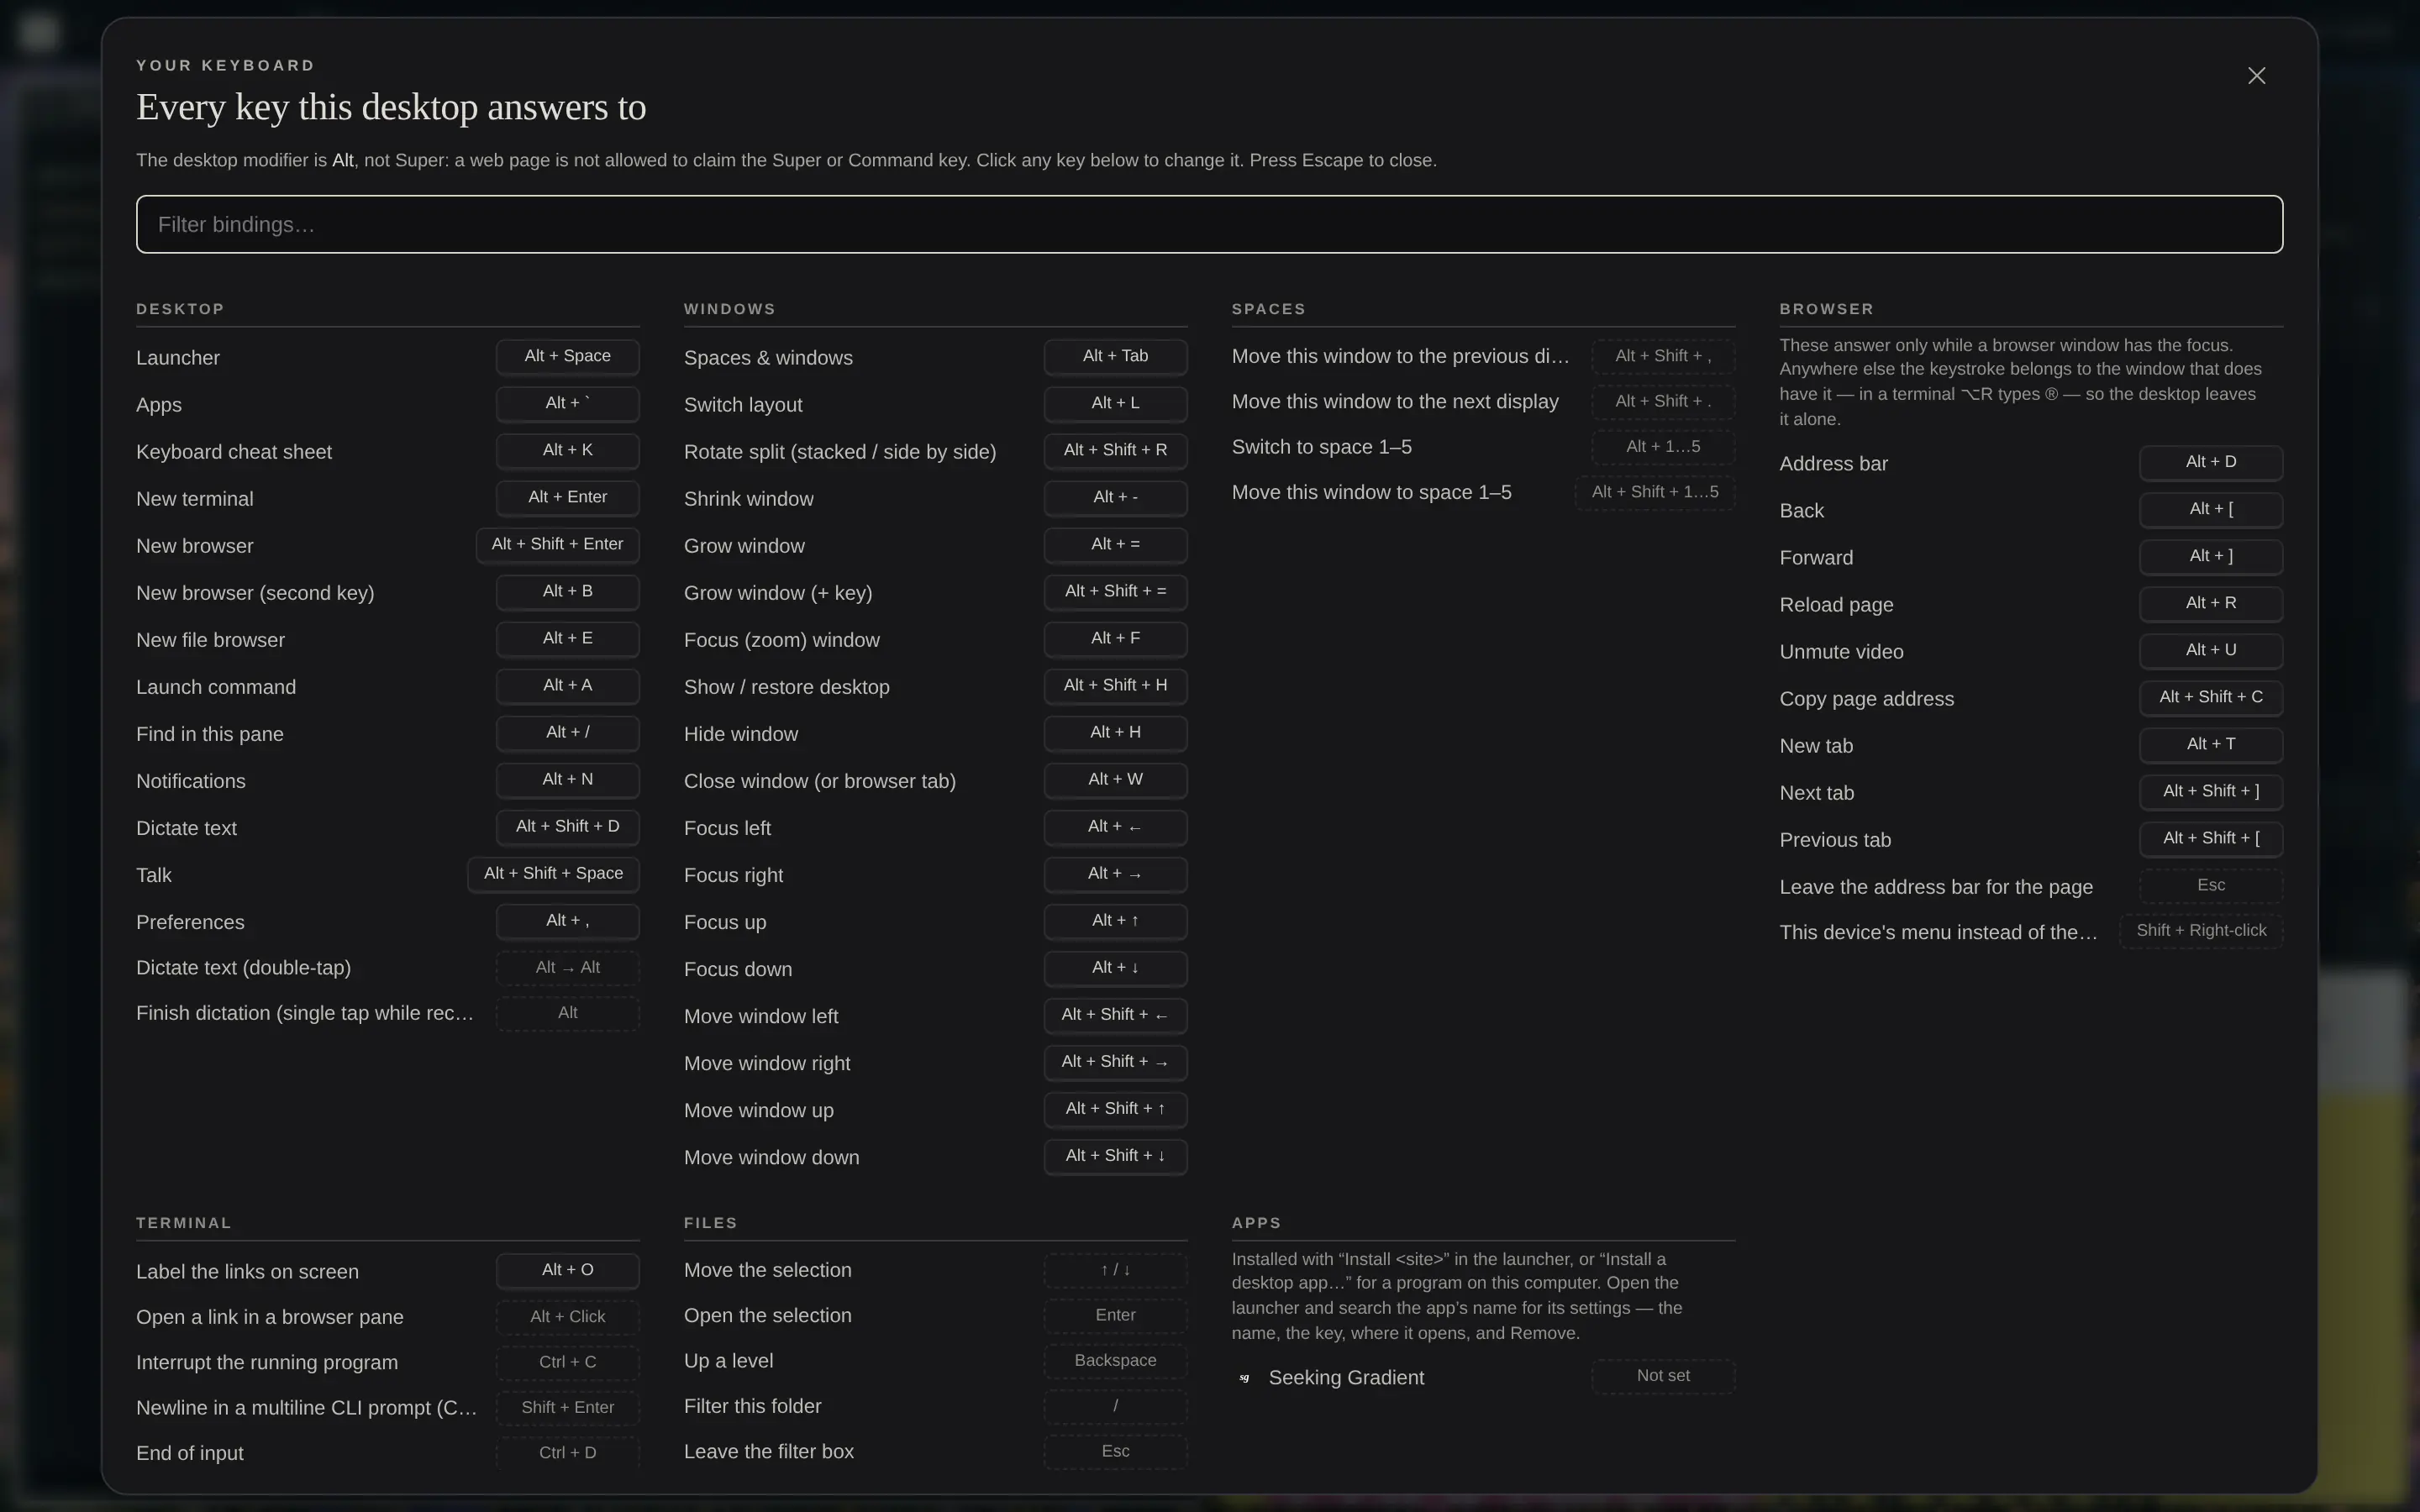Rebind the Notifications Alt + N key
The width and height of the screenshot is (2420, 1512).
tap(567, 779)
